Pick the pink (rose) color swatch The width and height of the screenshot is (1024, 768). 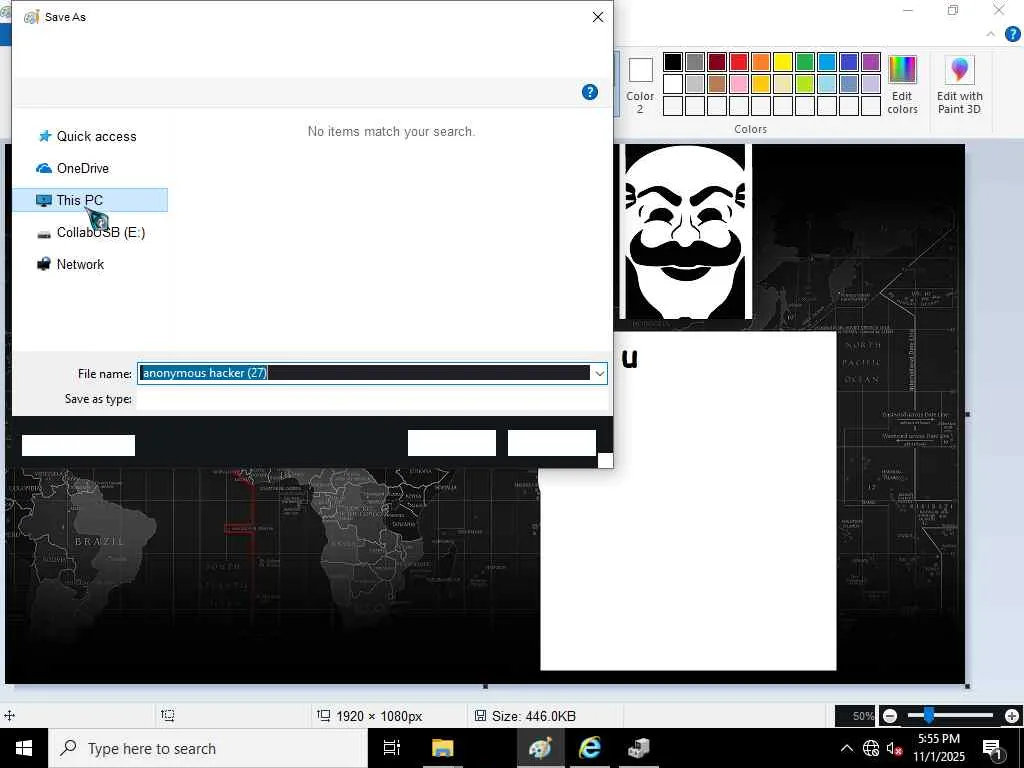coord(739,84)
